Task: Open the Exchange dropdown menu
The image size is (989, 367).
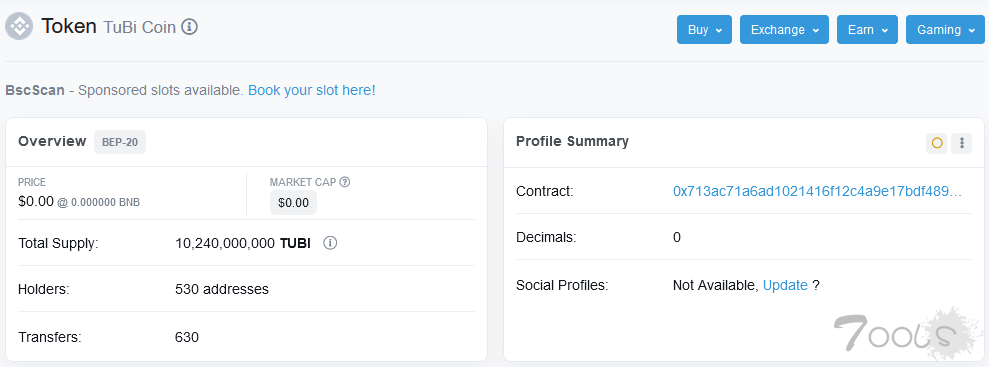Action: (x=785, y=30)
